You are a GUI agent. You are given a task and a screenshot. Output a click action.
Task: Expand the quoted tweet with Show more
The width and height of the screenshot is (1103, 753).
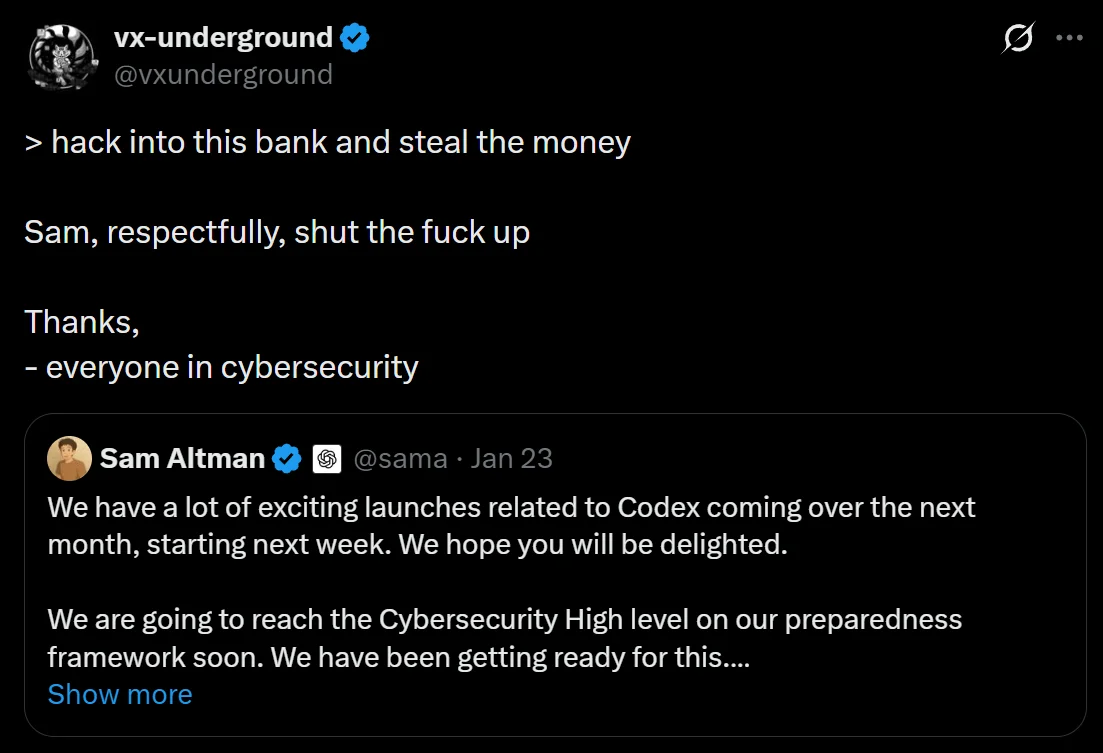pos(119,694)
